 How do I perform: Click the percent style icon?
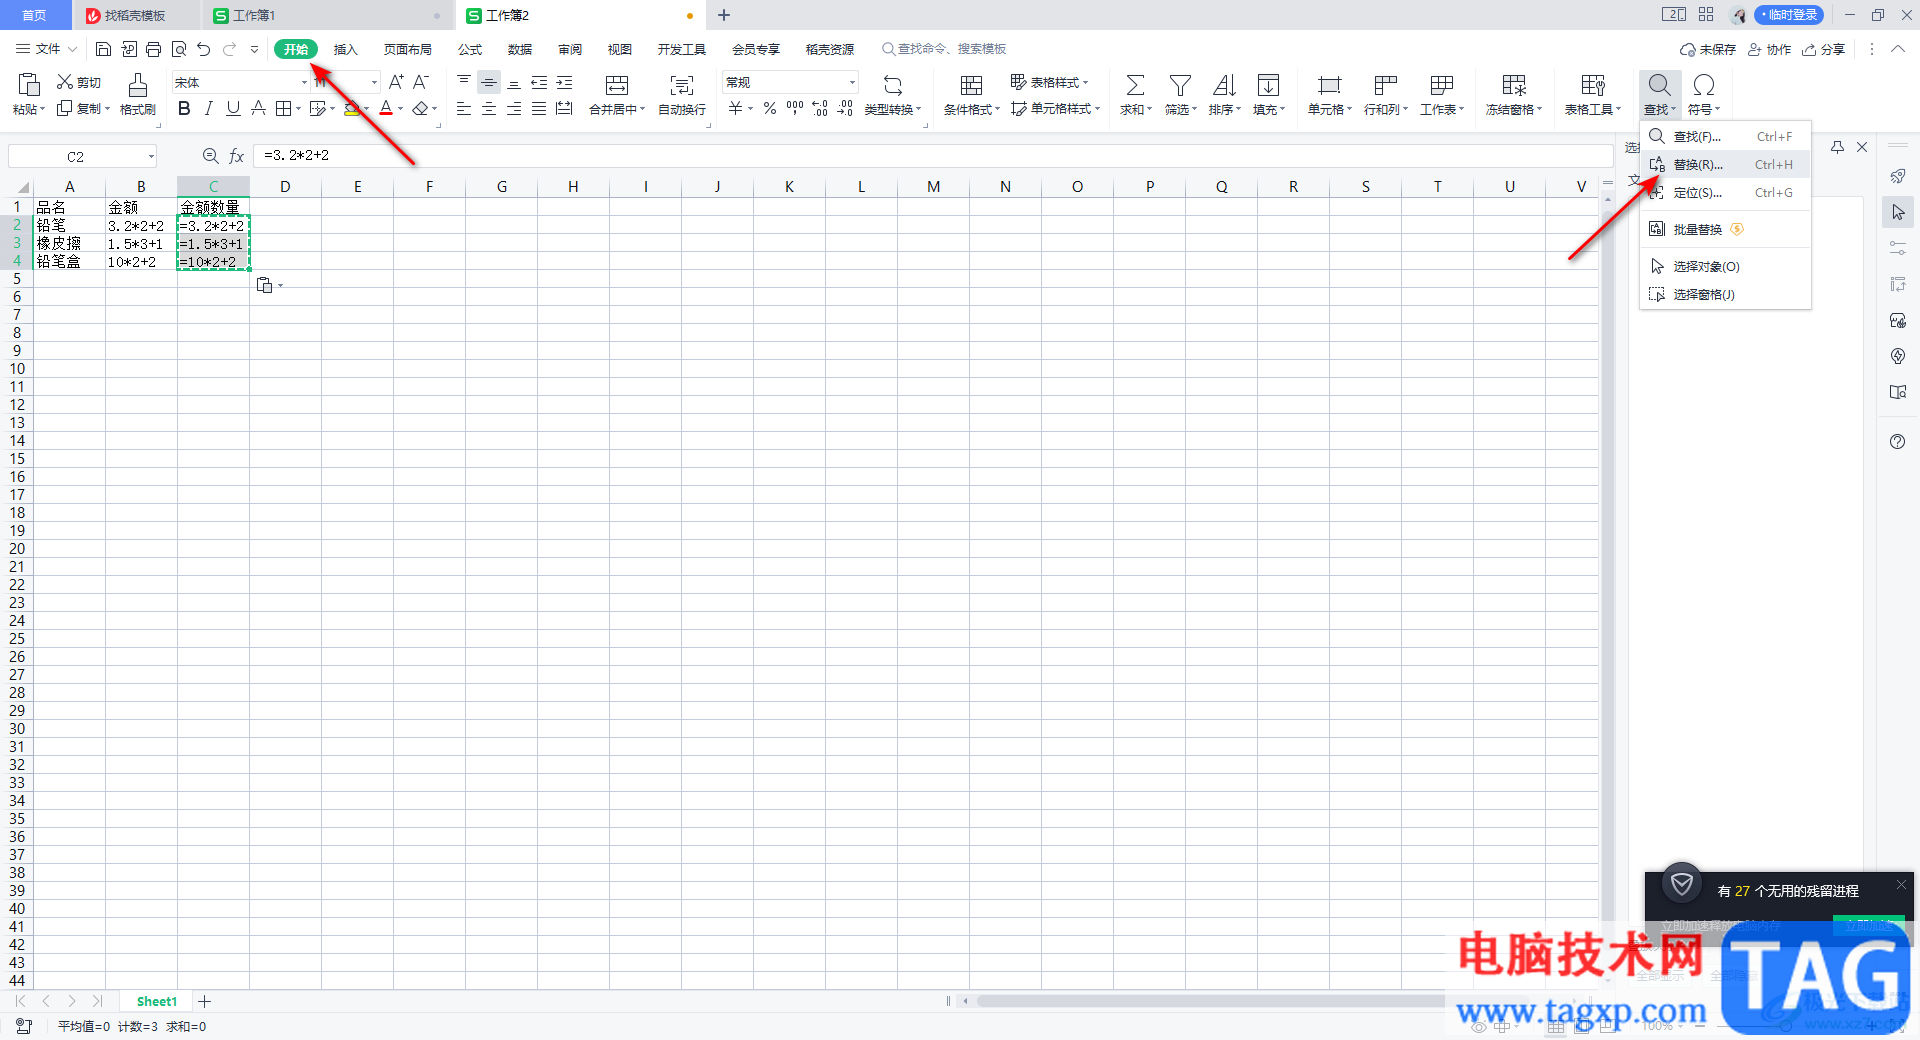pos(770,109)
